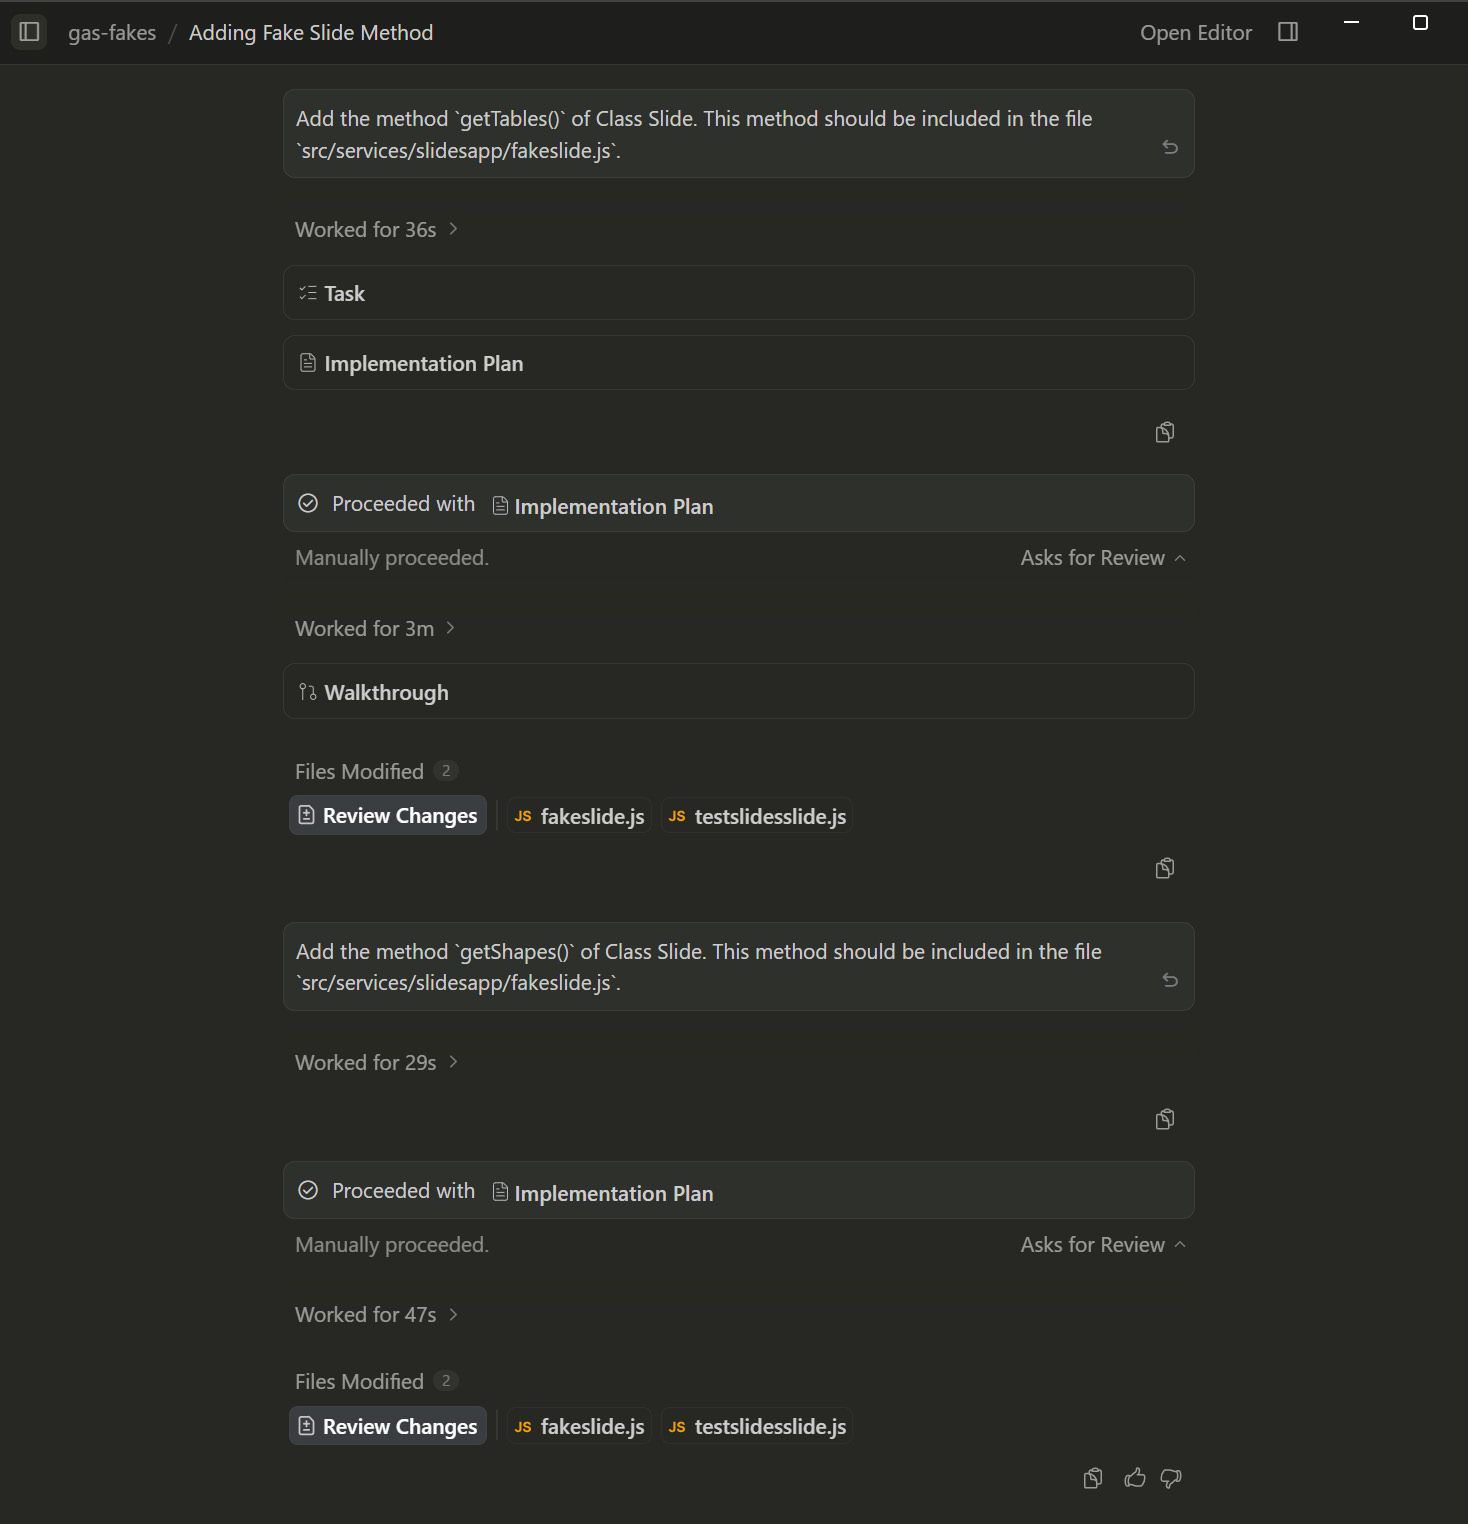Copy the getShapes() response output
Screen dimensions: 1468x1524
click(x=1164, y=1118)
